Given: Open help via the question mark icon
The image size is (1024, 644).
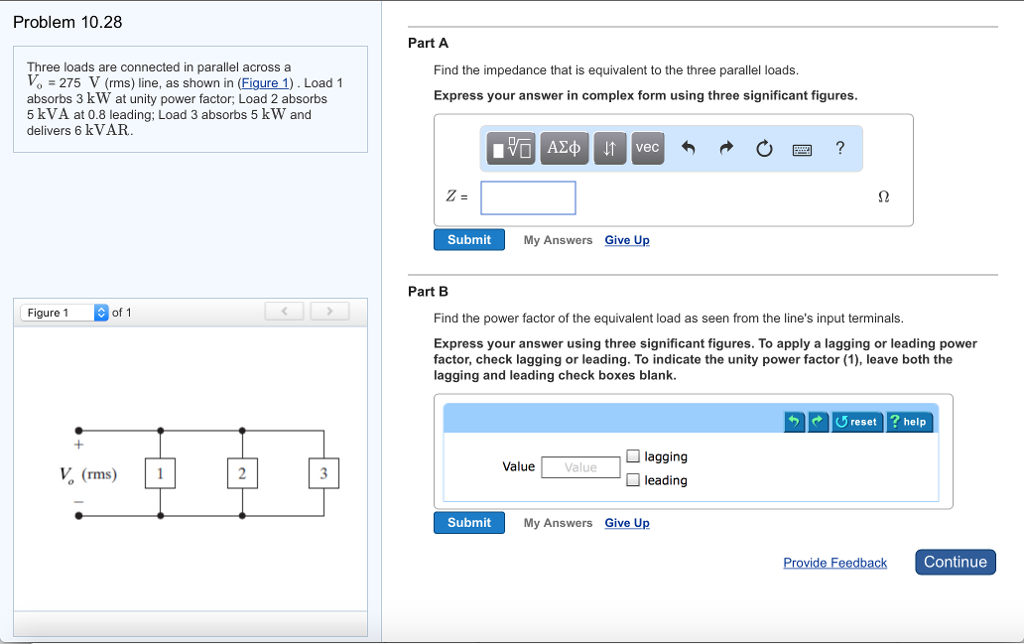Looking at the screenshot, I should pyautogui.click(x=839, y=148).
